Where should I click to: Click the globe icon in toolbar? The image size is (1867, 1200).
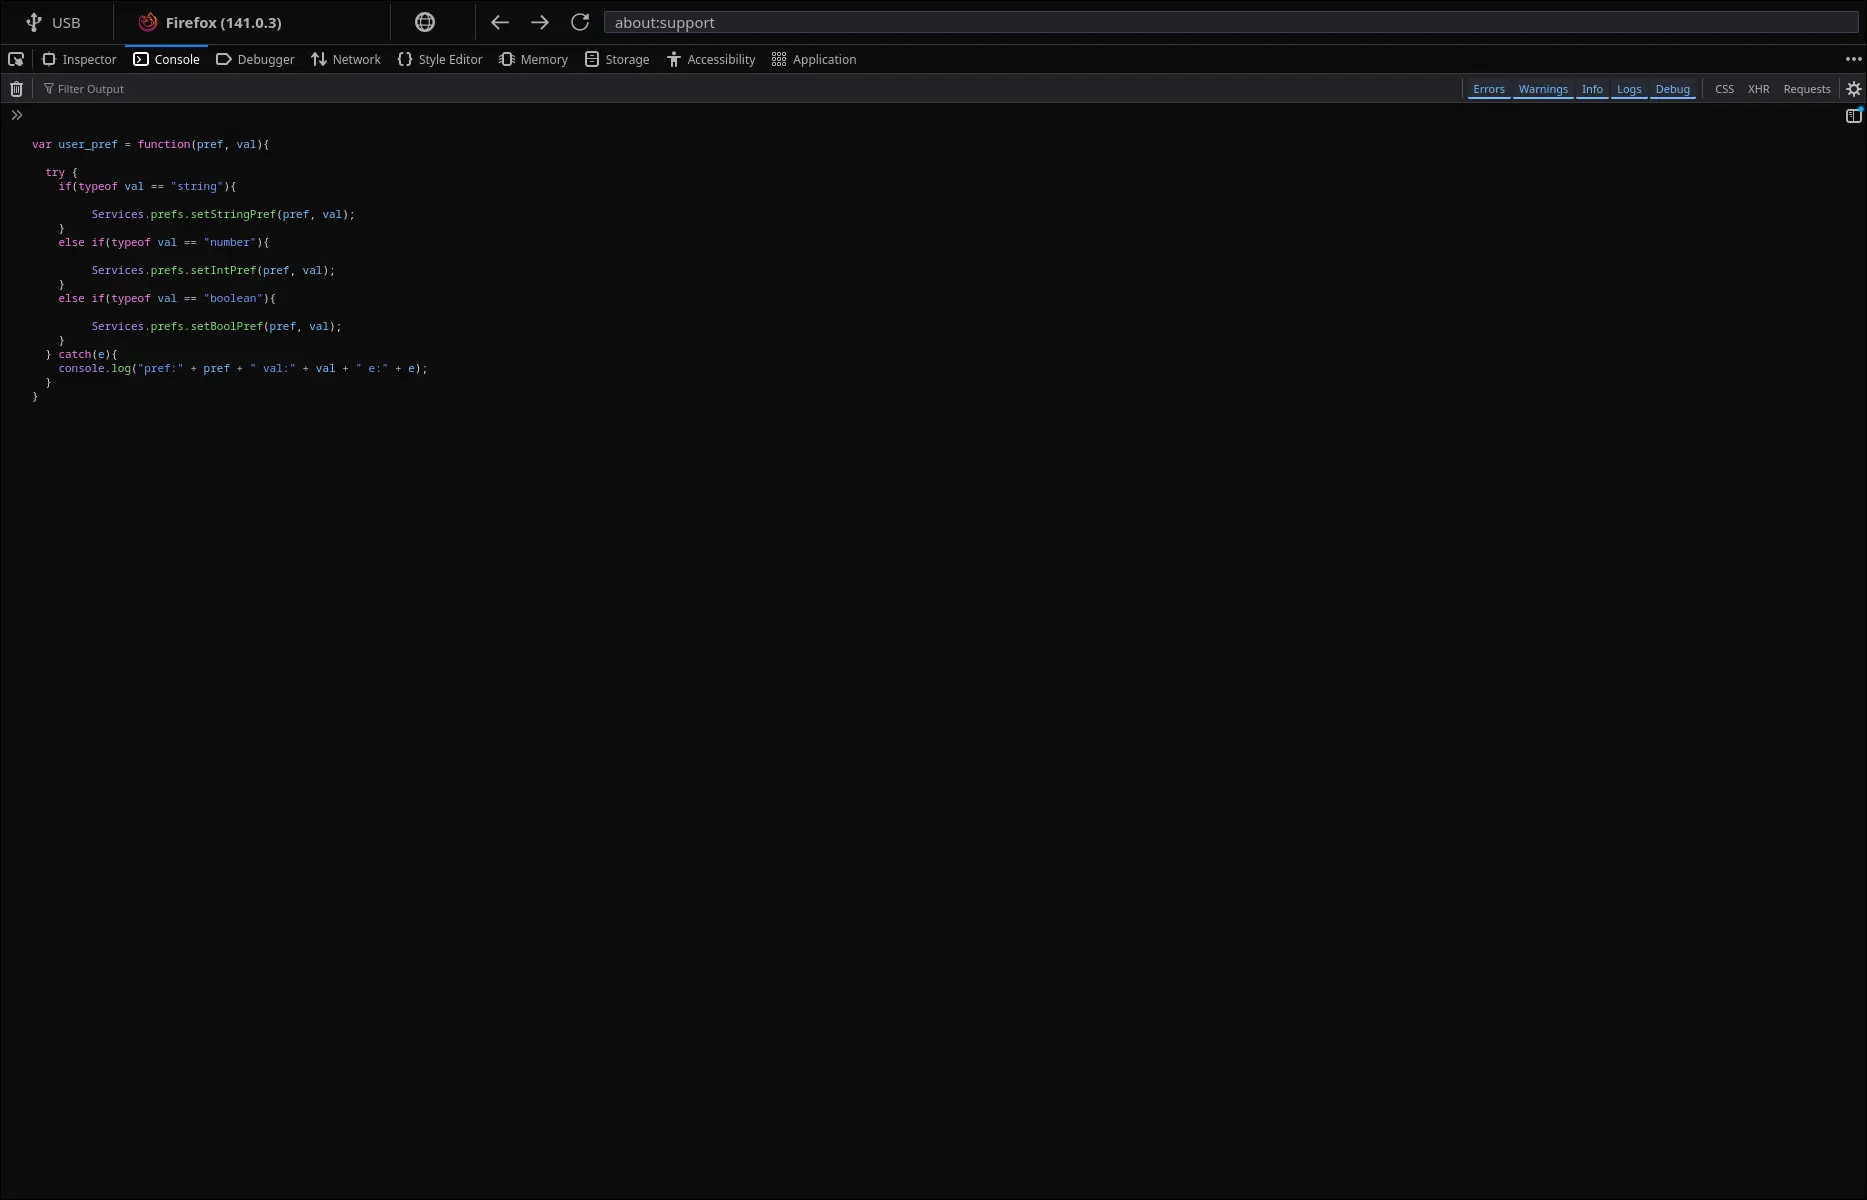click(425, 22)
